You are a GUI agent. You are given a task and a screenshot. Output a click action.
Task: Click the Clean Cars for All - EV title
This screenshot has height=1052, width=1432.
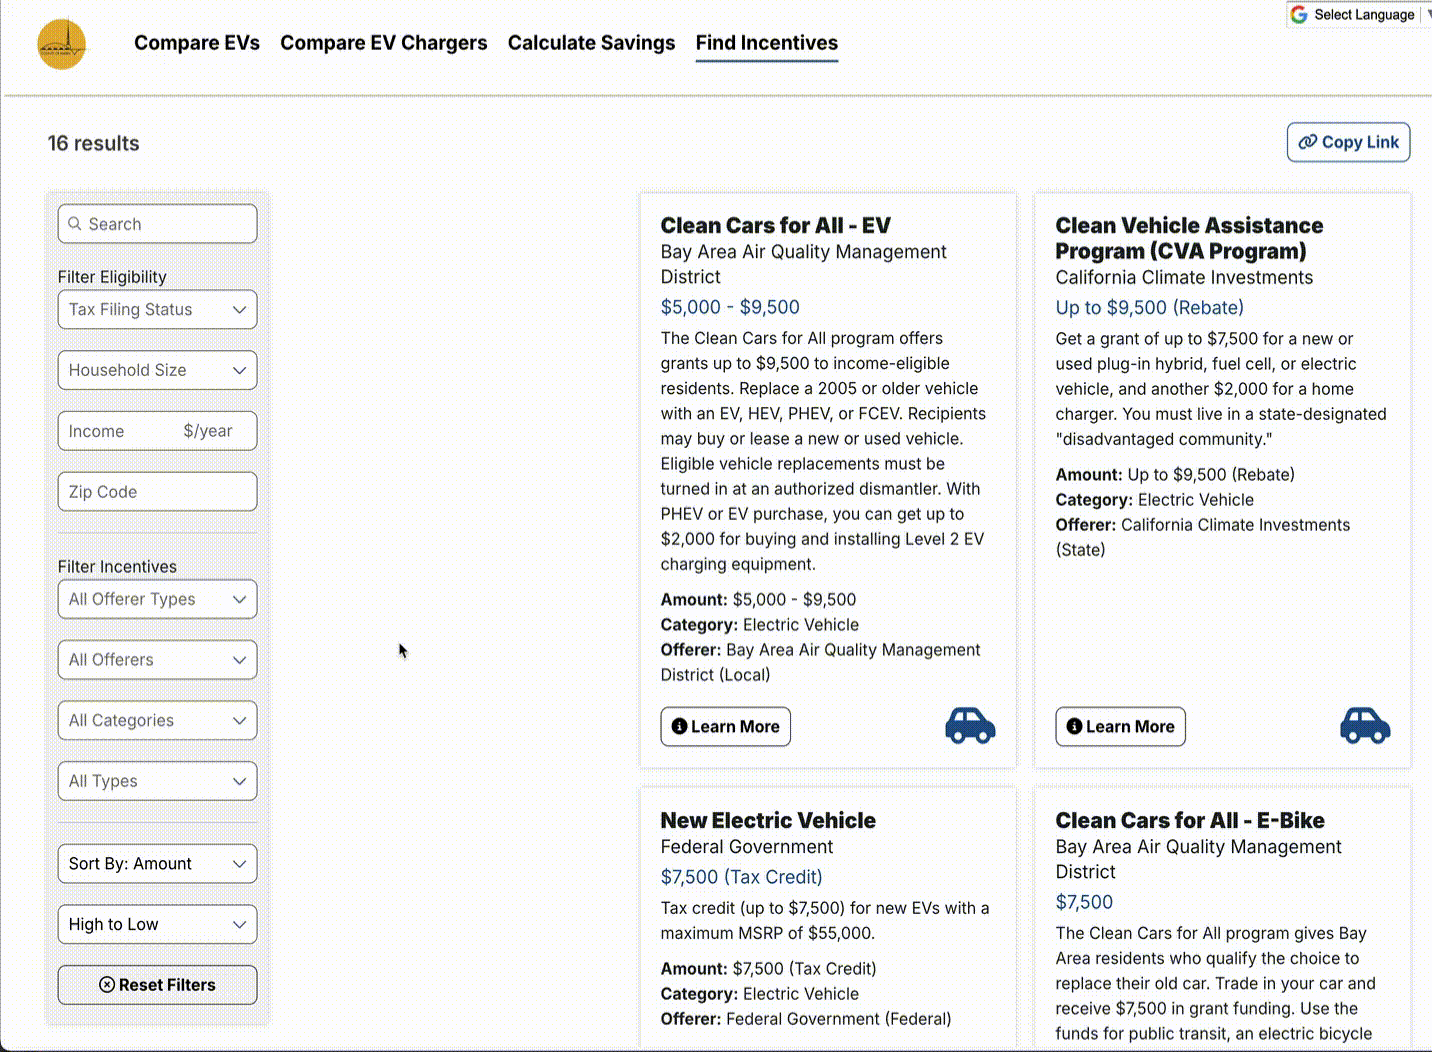click(775, 226)
